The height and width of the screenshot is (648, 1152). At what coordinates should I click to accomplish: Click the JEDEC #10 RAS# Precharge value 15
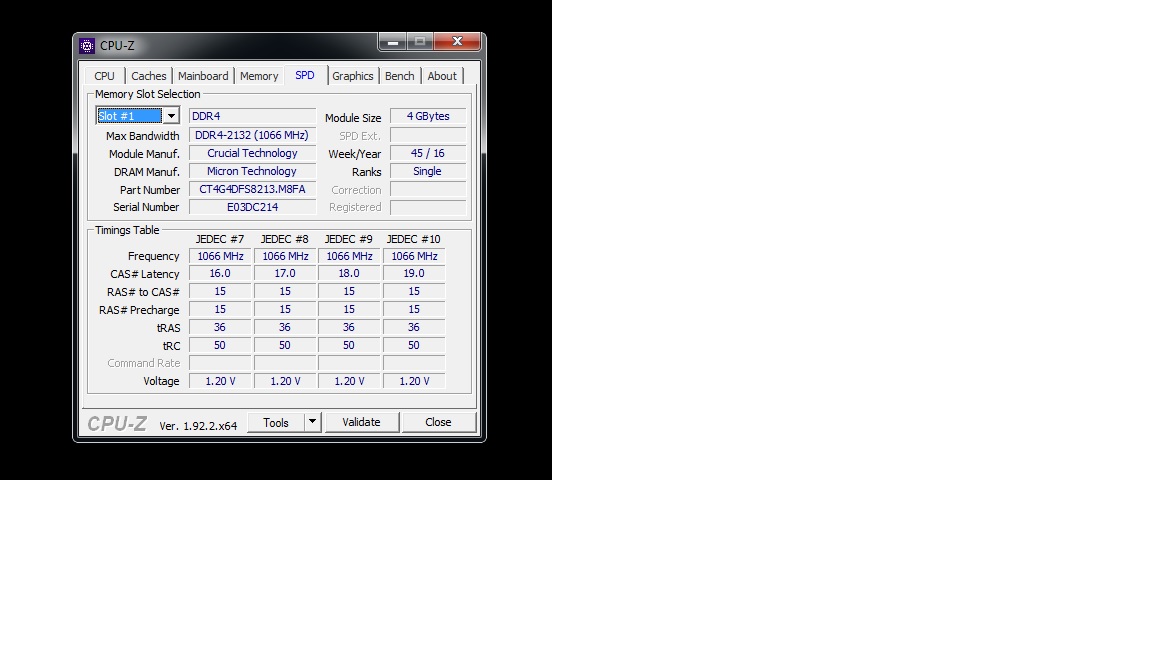tap(414, 309)
